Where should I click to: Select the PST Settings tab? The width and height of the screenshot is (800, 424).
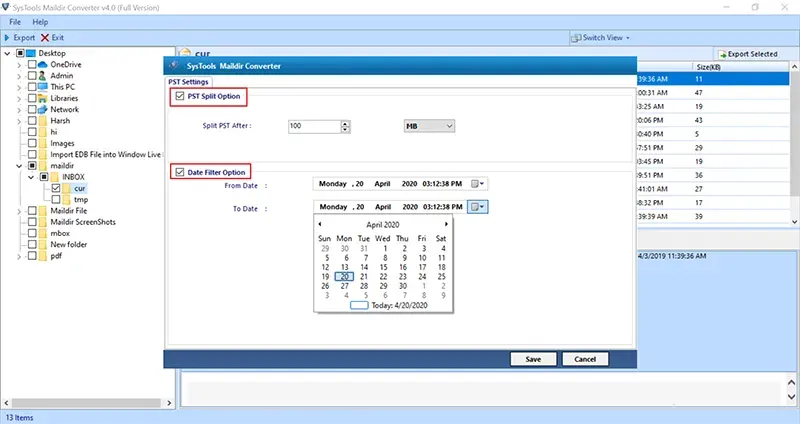tap(189, 82)
